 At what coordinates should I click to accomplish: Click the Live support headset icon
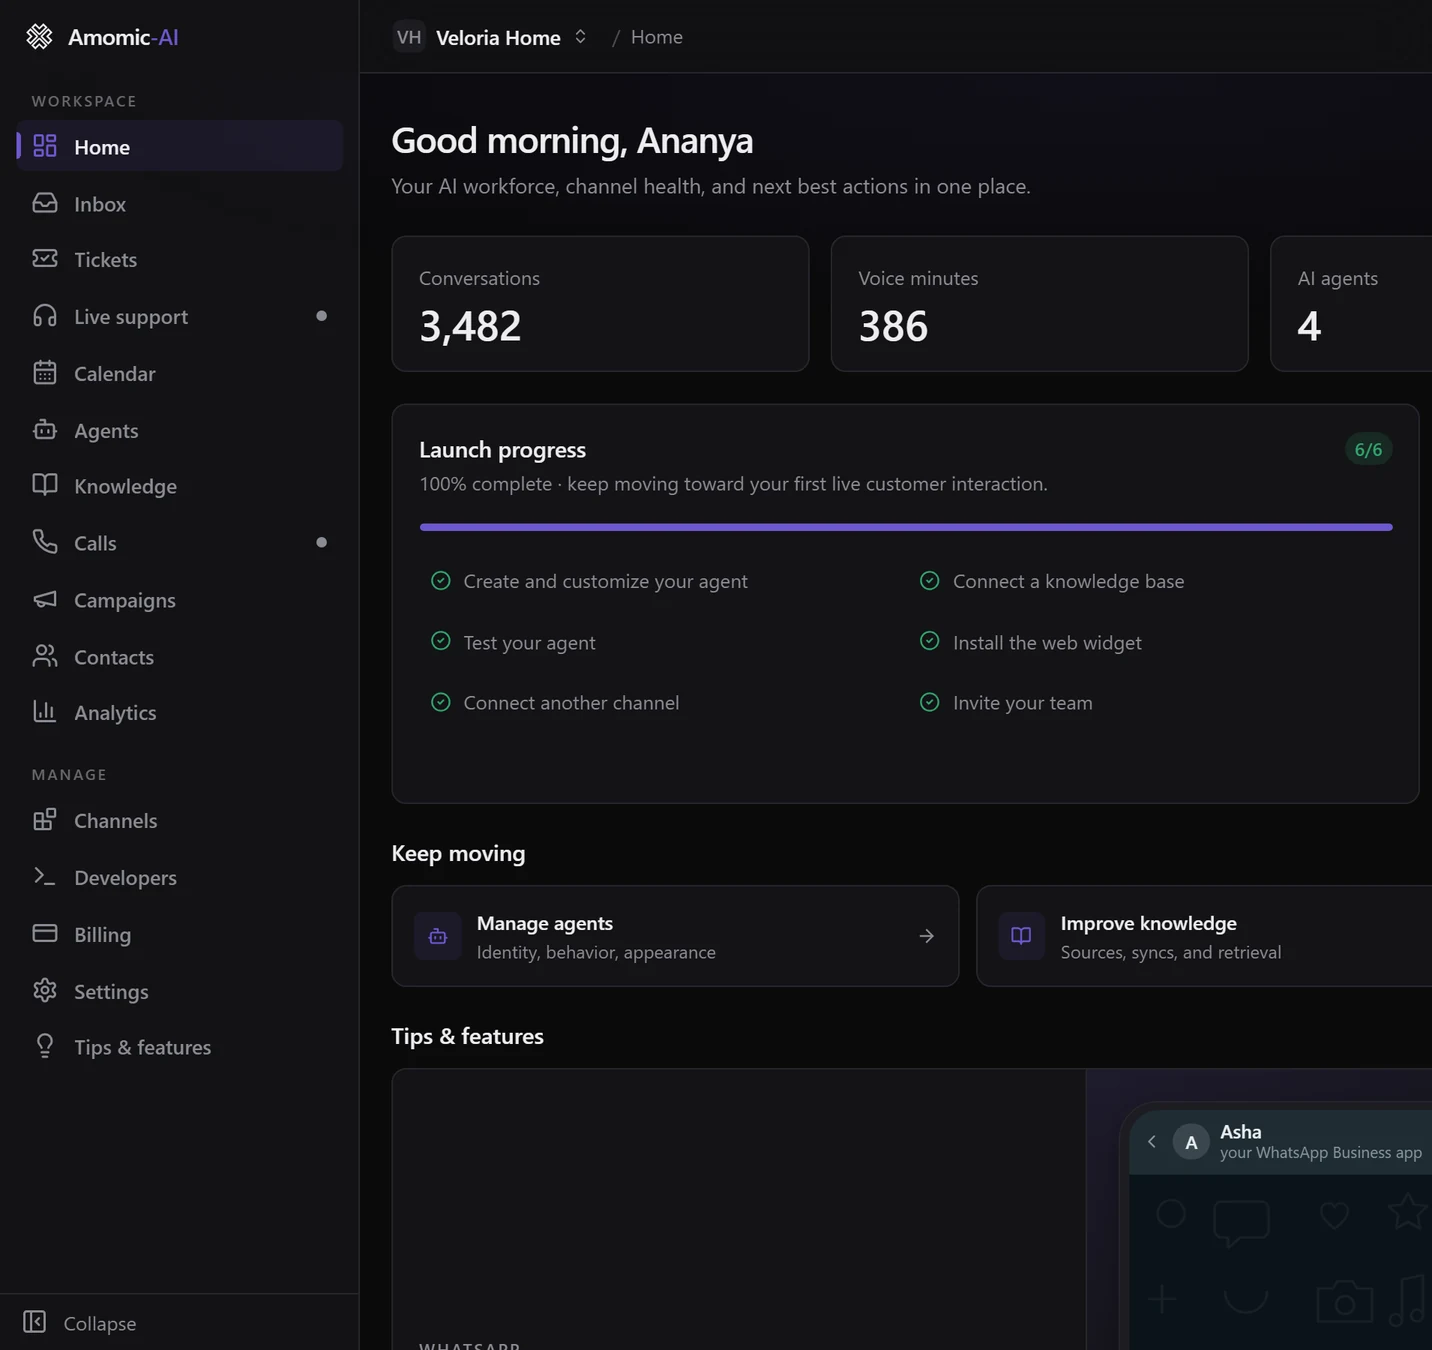pyautogui.click(x=45, y=316)
